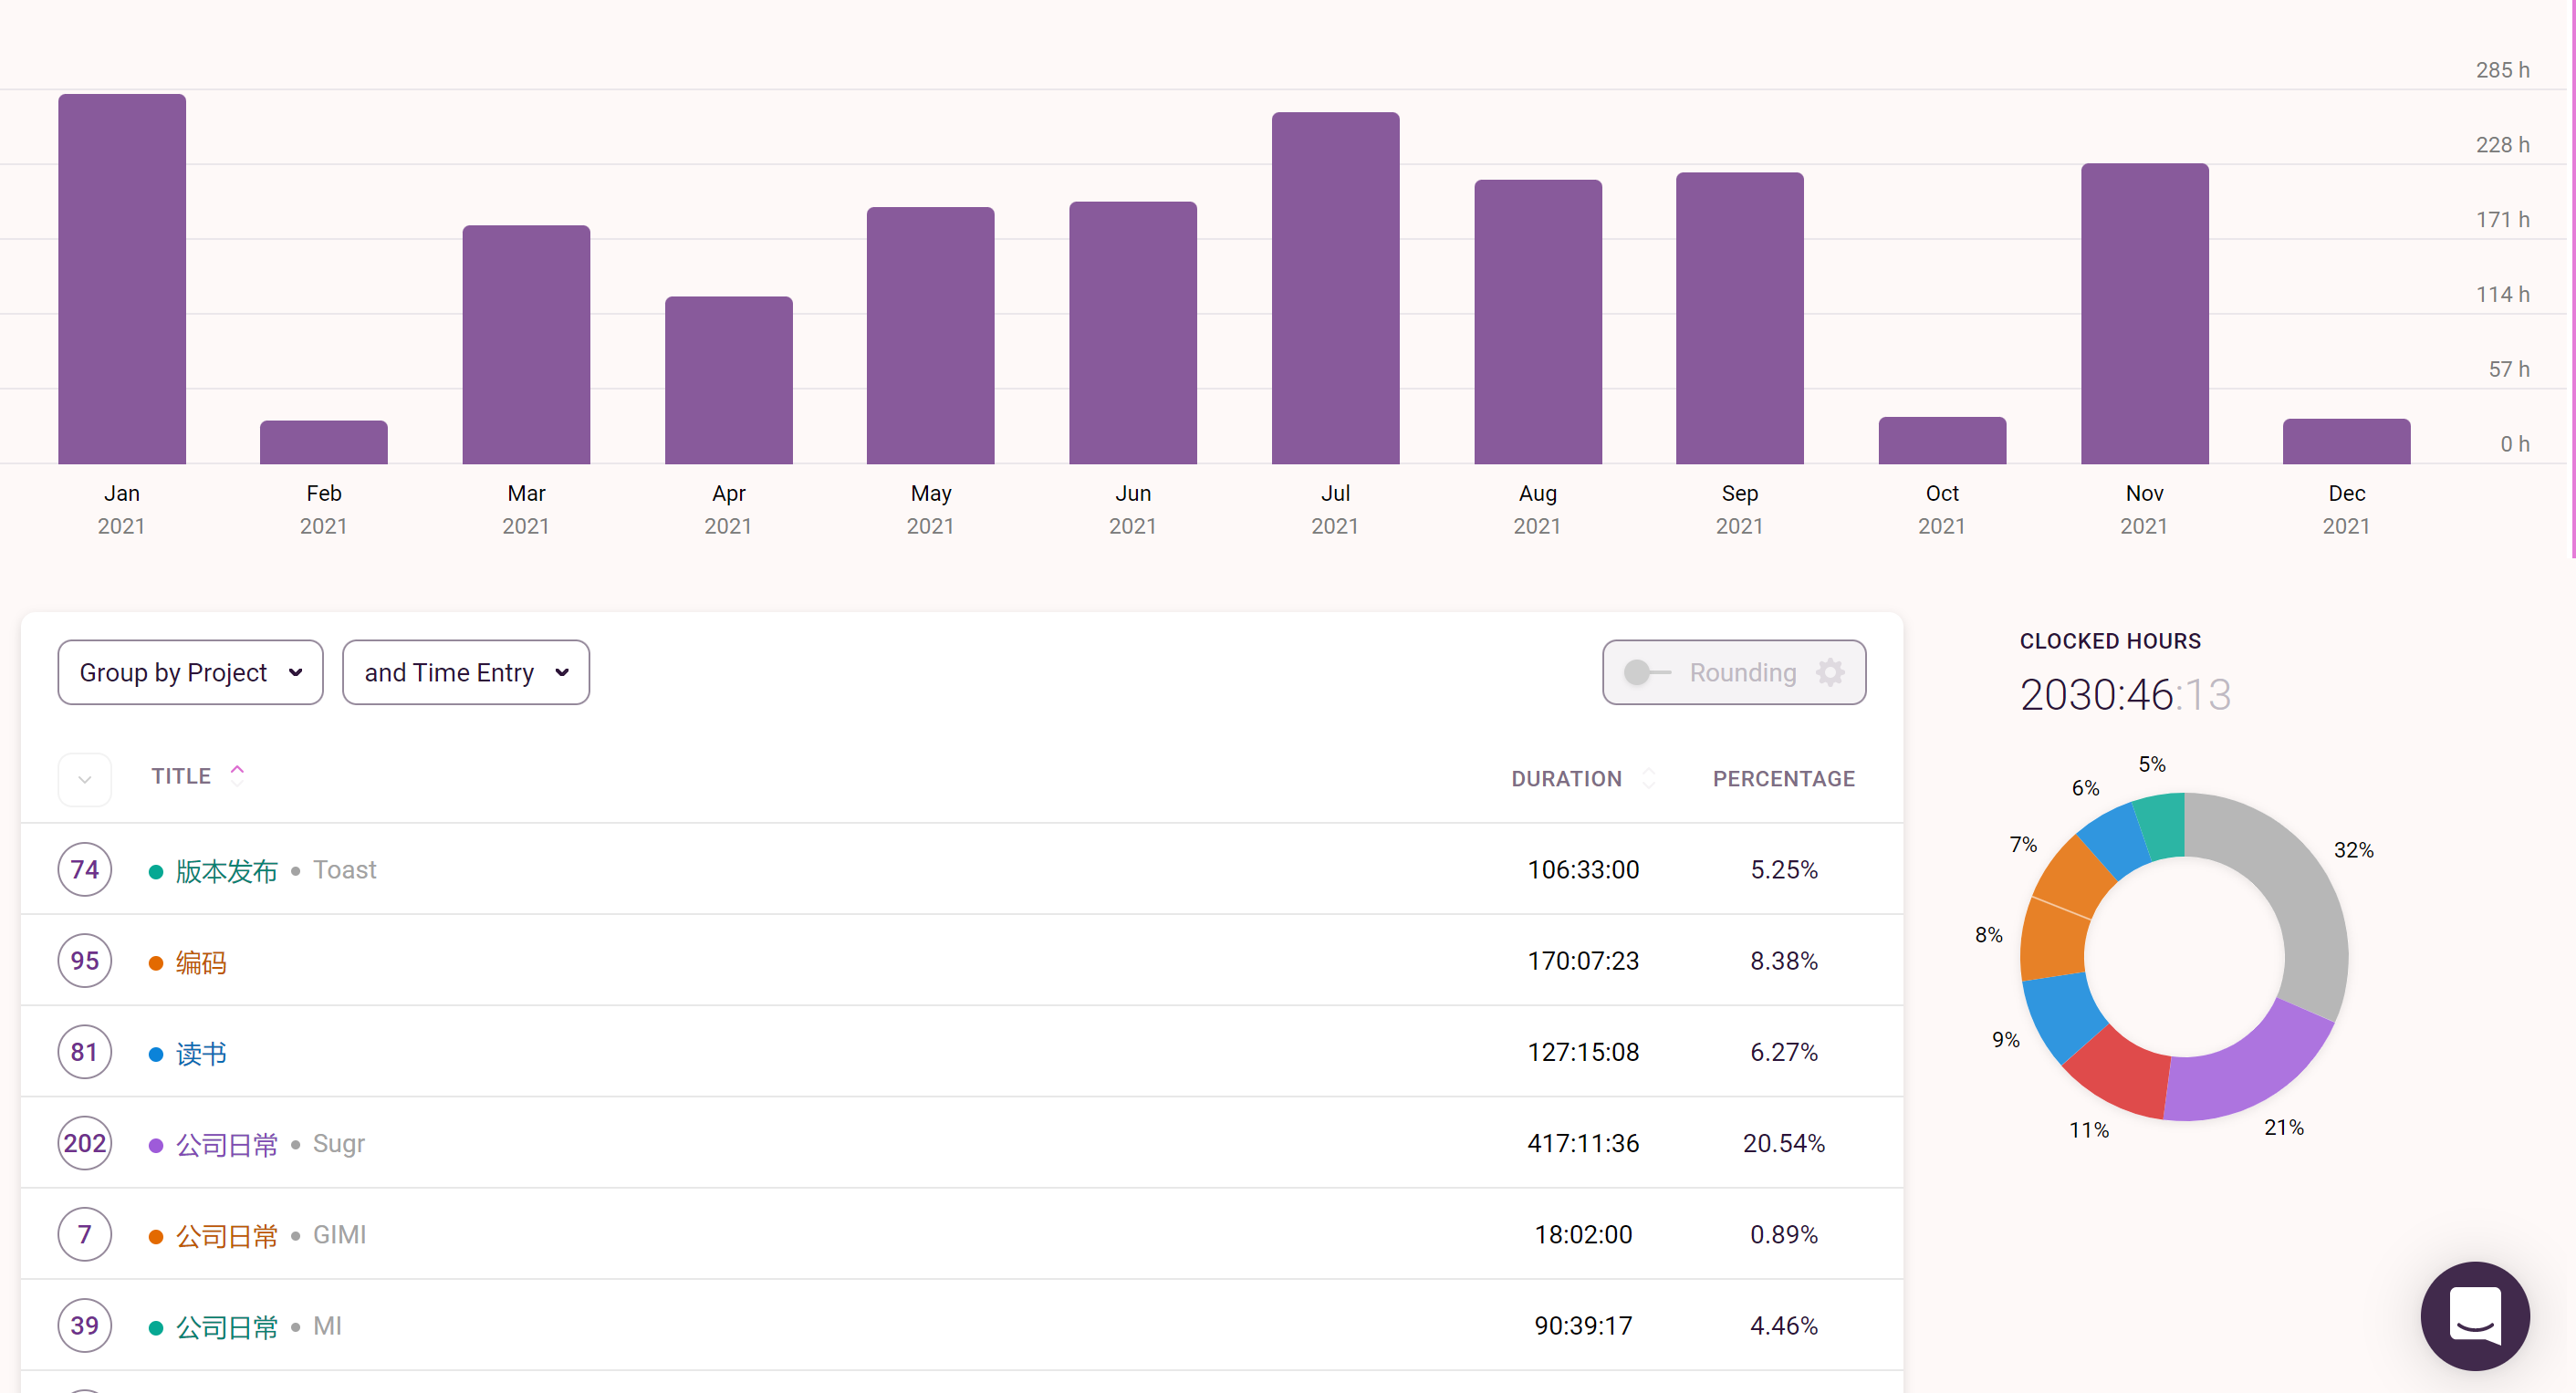
Task: Click the 285 h axis label
Action: (2502, 70)
